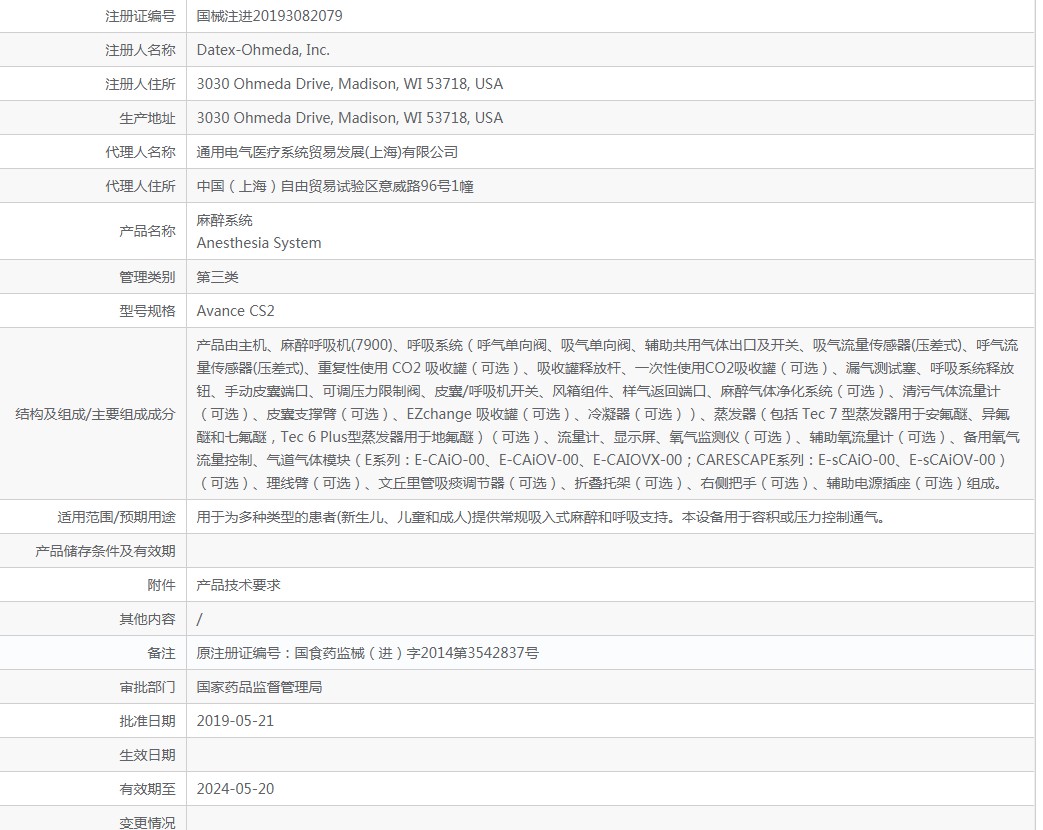Select the address in the 注册人住所 row
Image resolution: width=1043 pixels, height=830 pixels.
point(350,84)
